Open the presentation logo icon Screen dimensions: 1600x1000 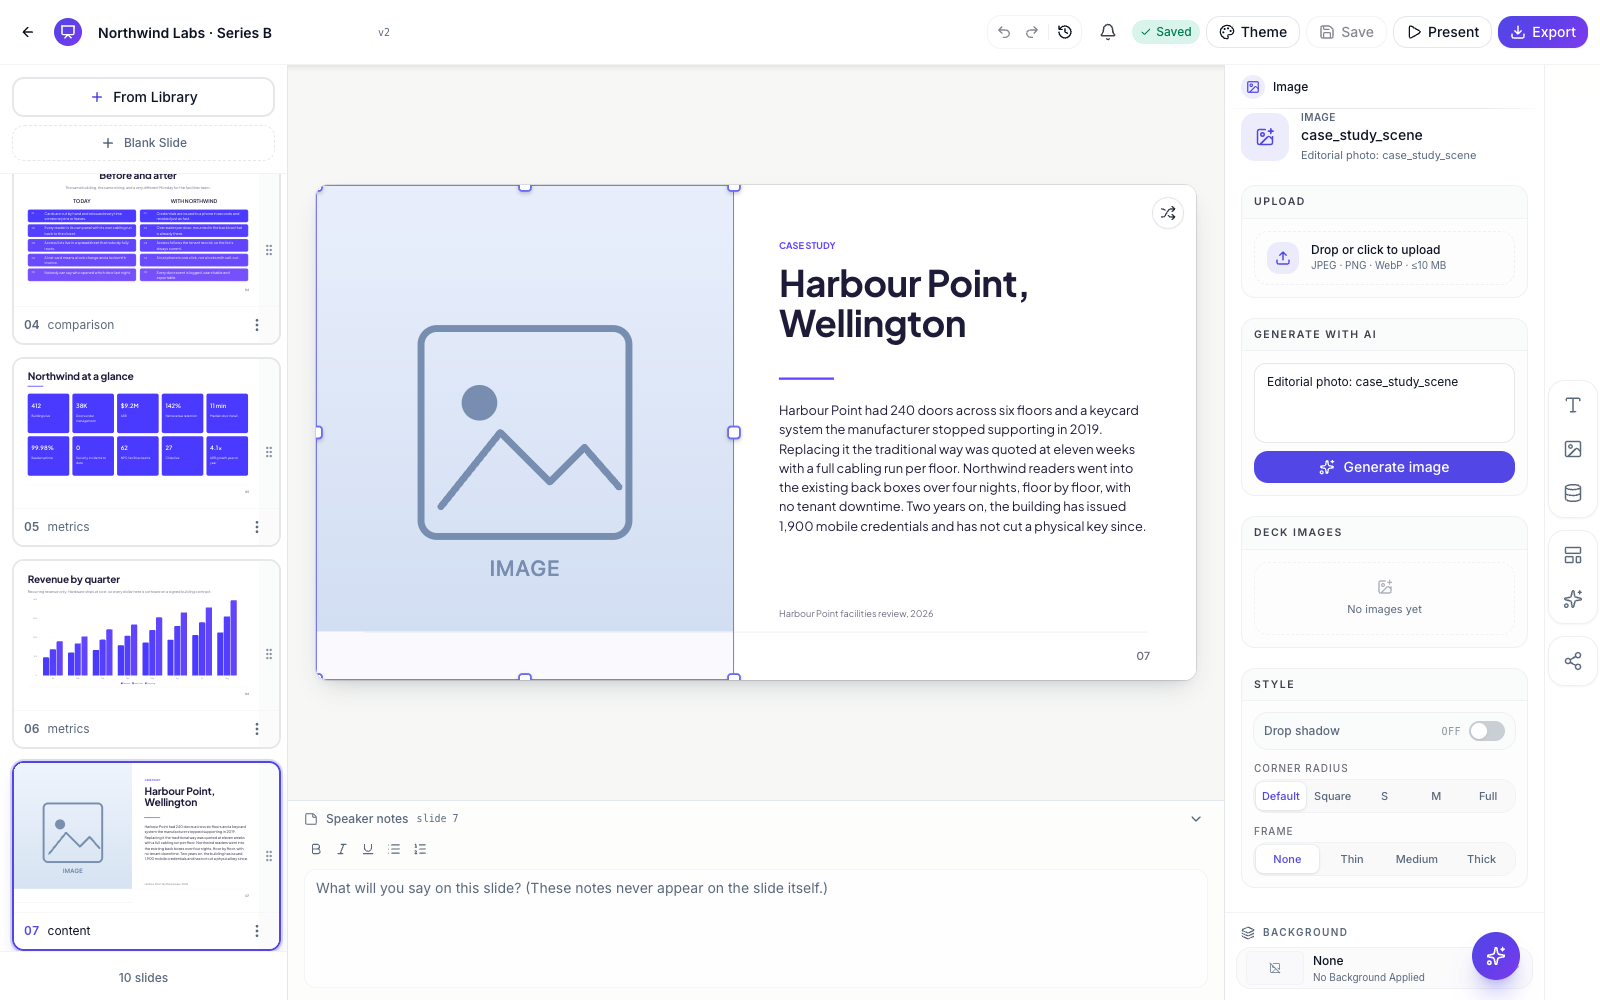click(68, 32)
